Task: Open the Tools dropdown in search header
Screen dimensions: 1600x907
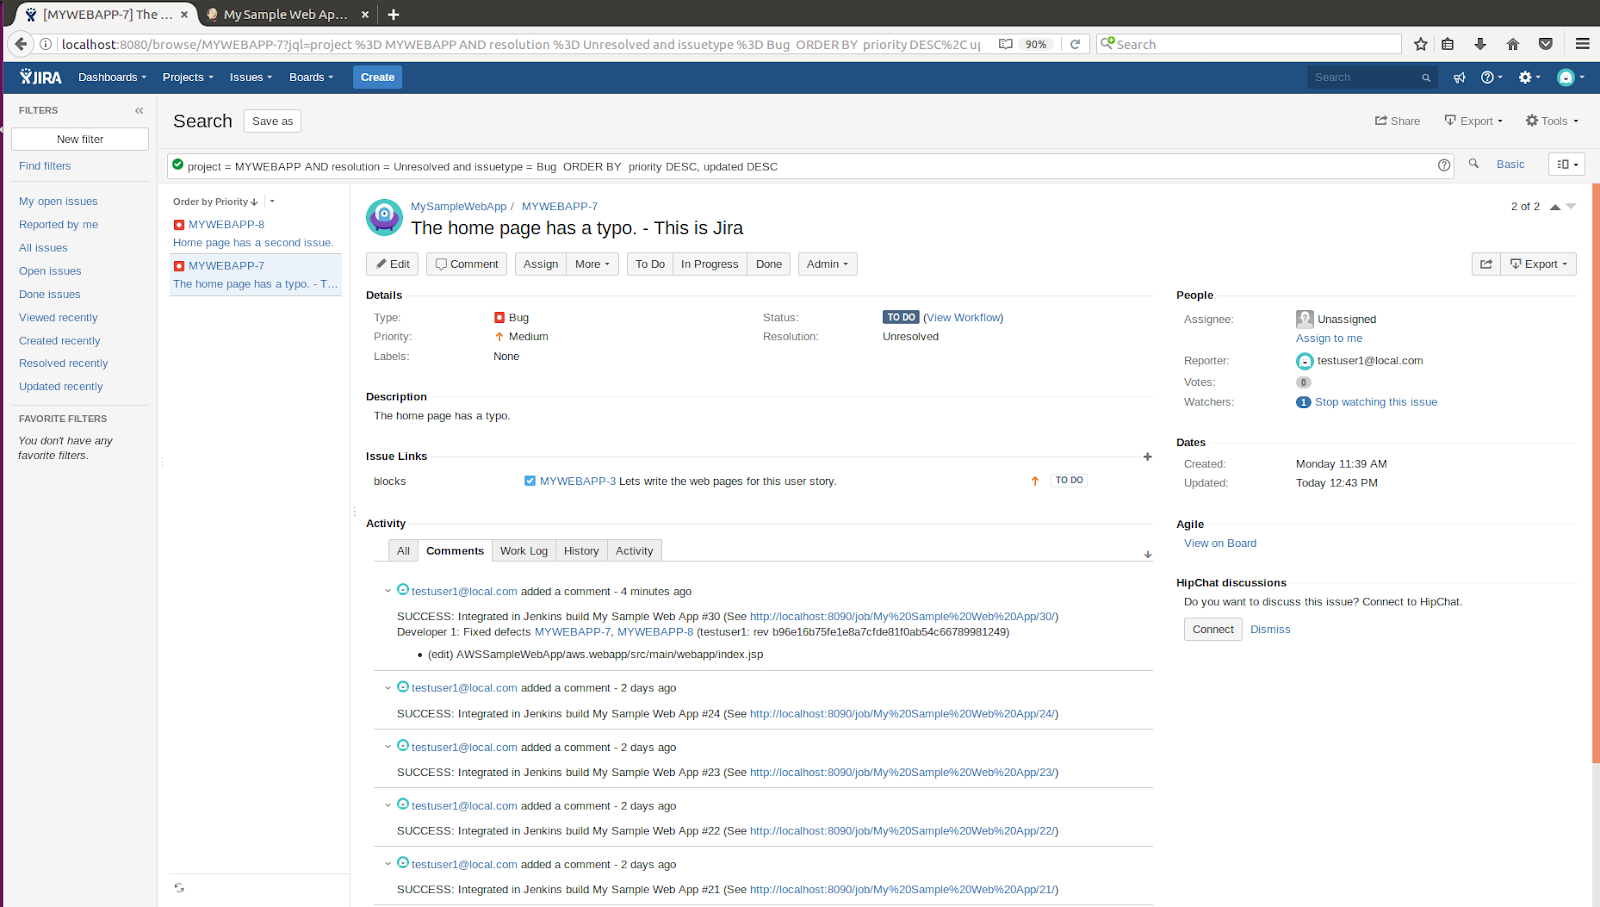Action: (1552, 121)
